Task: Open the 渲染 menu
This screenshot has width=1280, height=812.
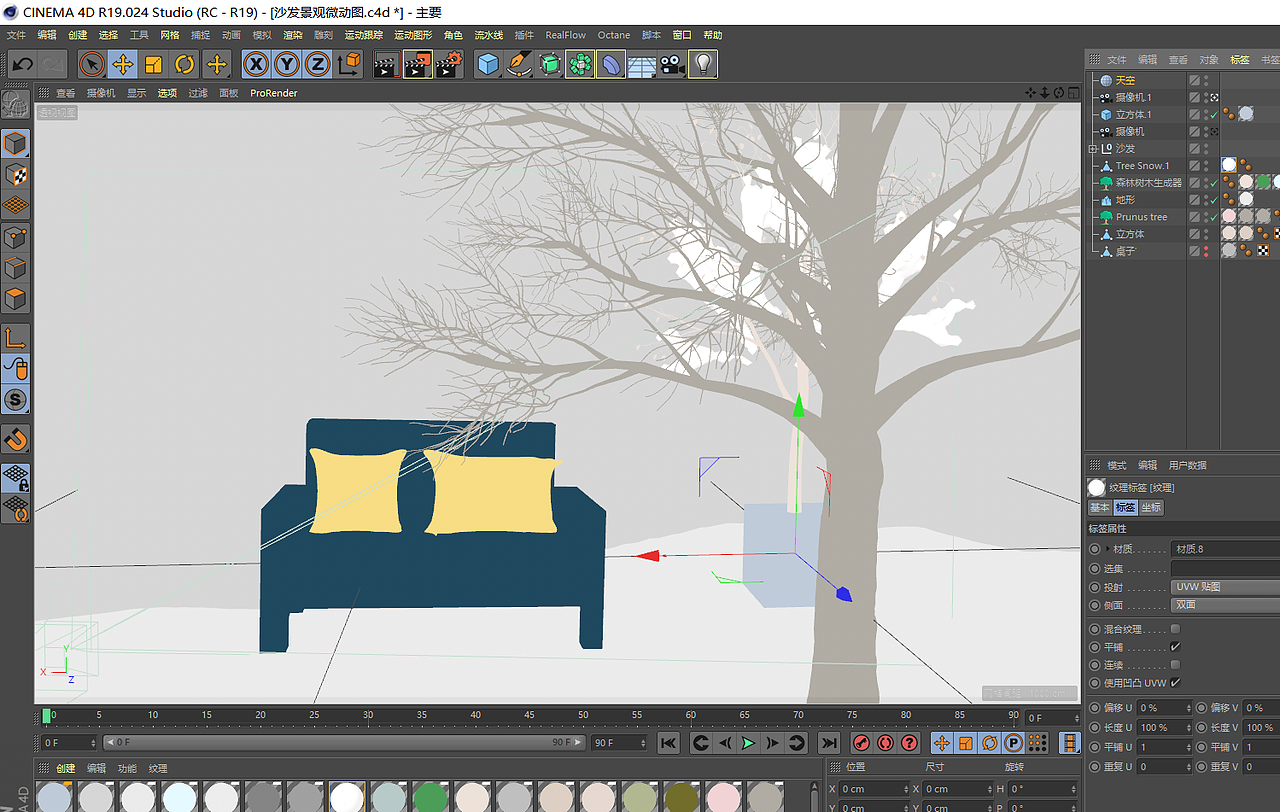Action: click(293, 35)
